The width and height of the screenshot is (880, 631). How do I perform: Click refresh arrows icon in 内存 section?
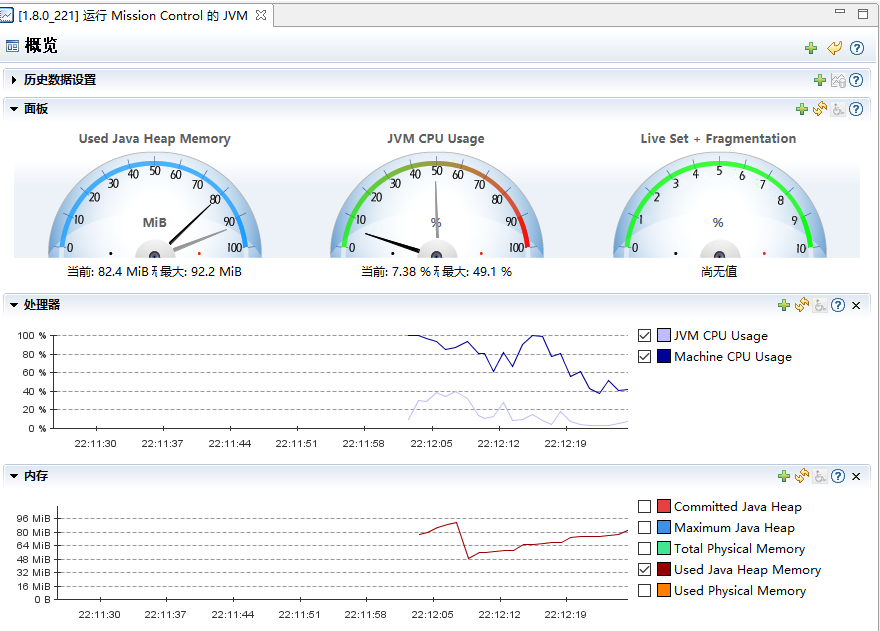801,475
